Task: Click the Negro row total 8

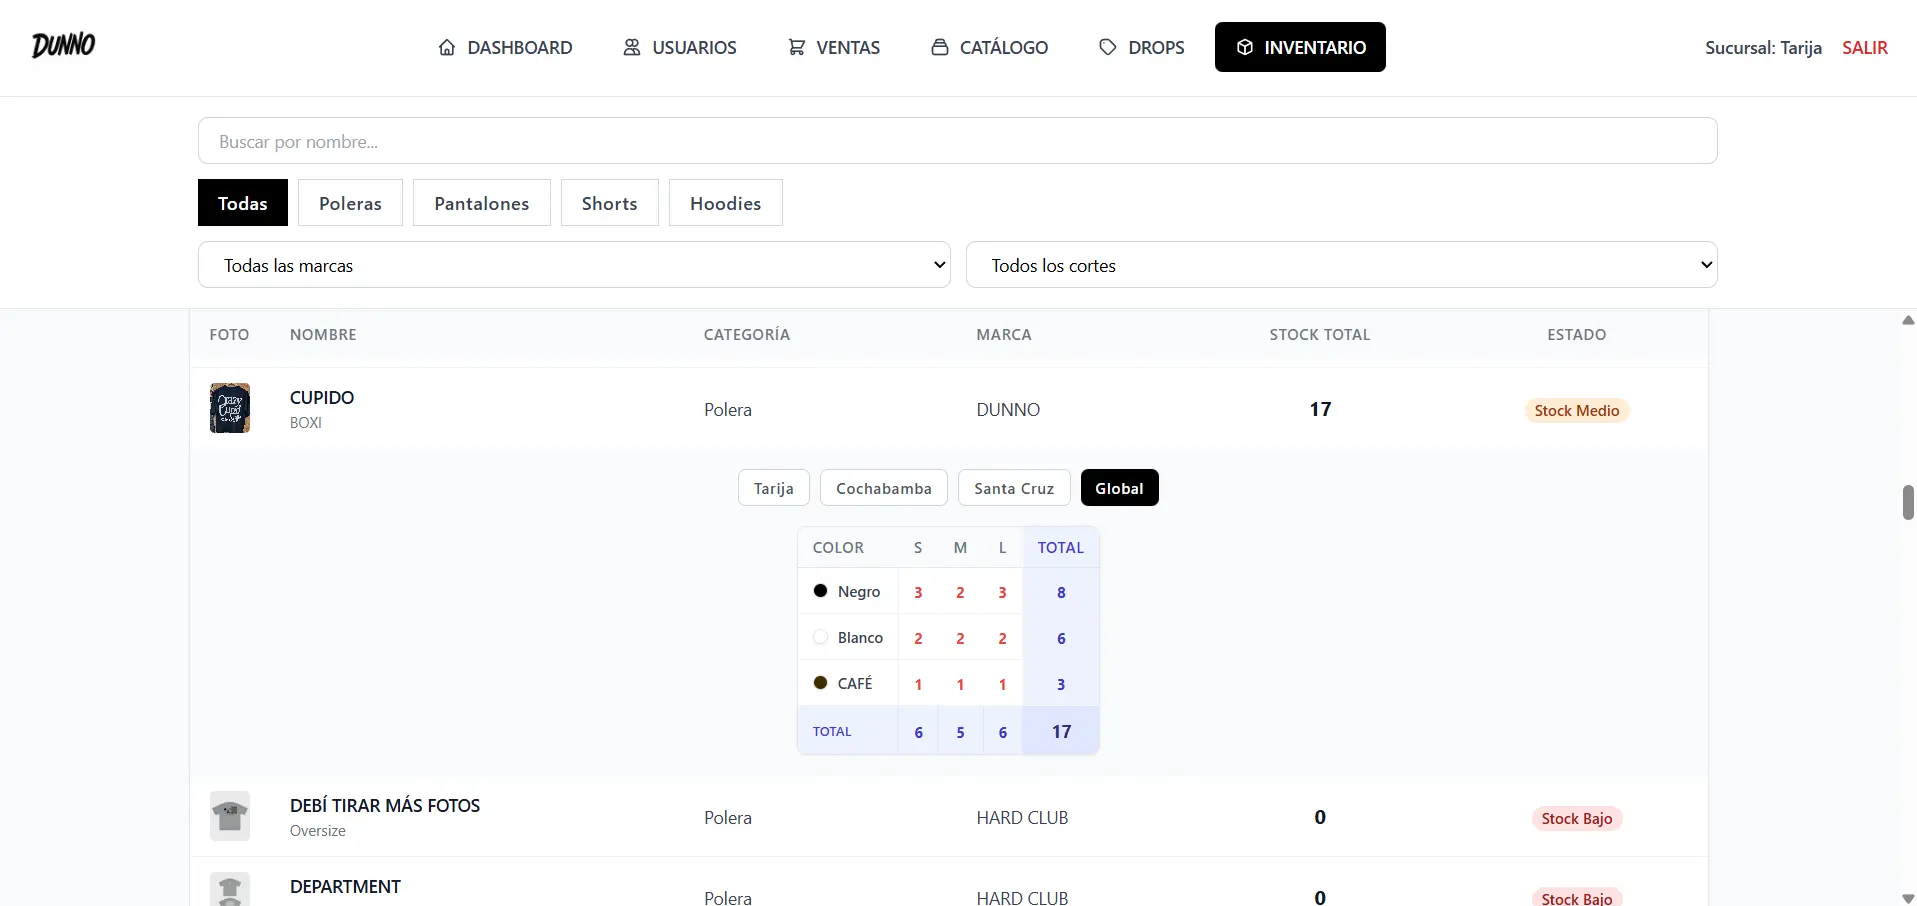Action: [1061, 592]
